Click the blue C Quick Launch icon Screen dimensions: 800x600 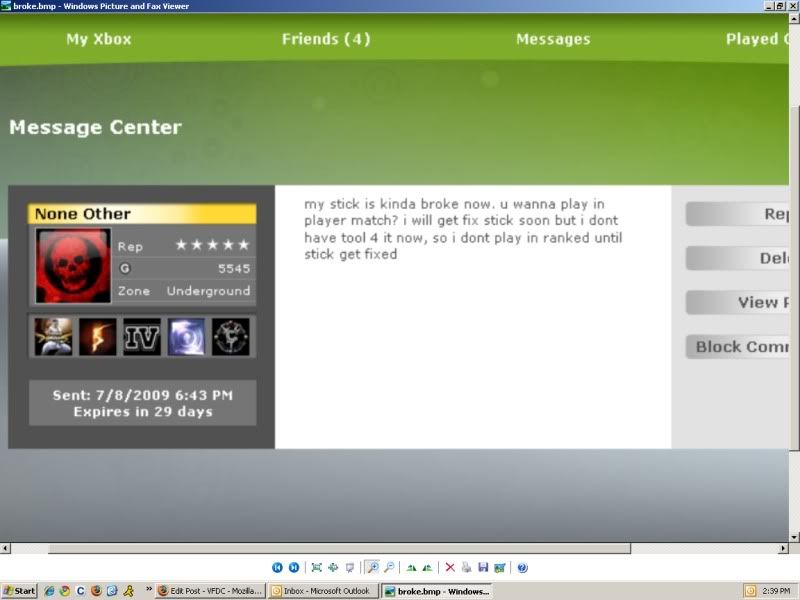(x=81, y=591)
